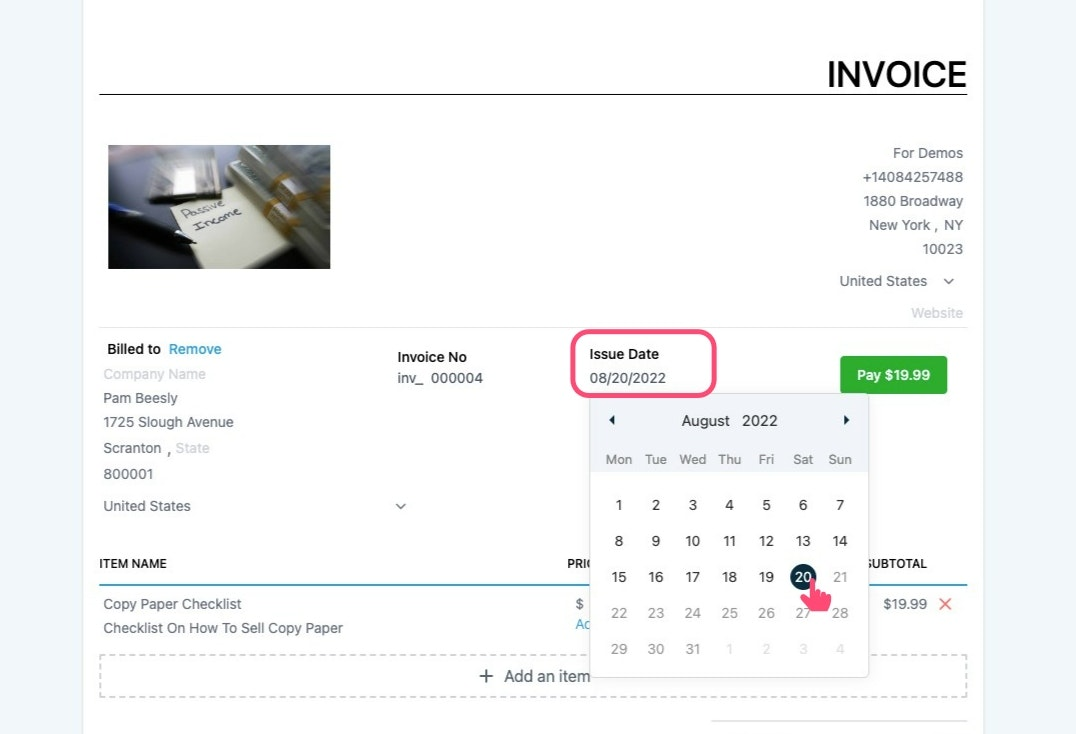This screenshot has height=734, width=1076.
Task: Select August 3 in the calendar
Action: point(692,505)
